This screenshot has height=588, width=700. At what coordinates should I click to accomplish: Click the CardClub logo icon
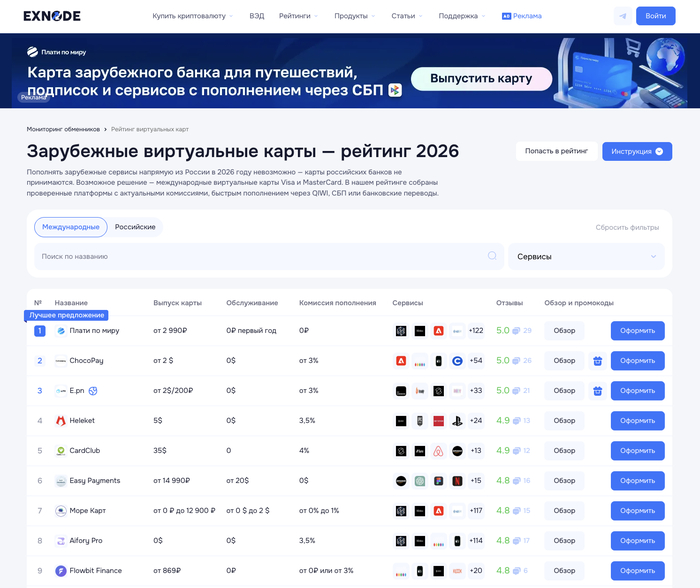(61, 451)
